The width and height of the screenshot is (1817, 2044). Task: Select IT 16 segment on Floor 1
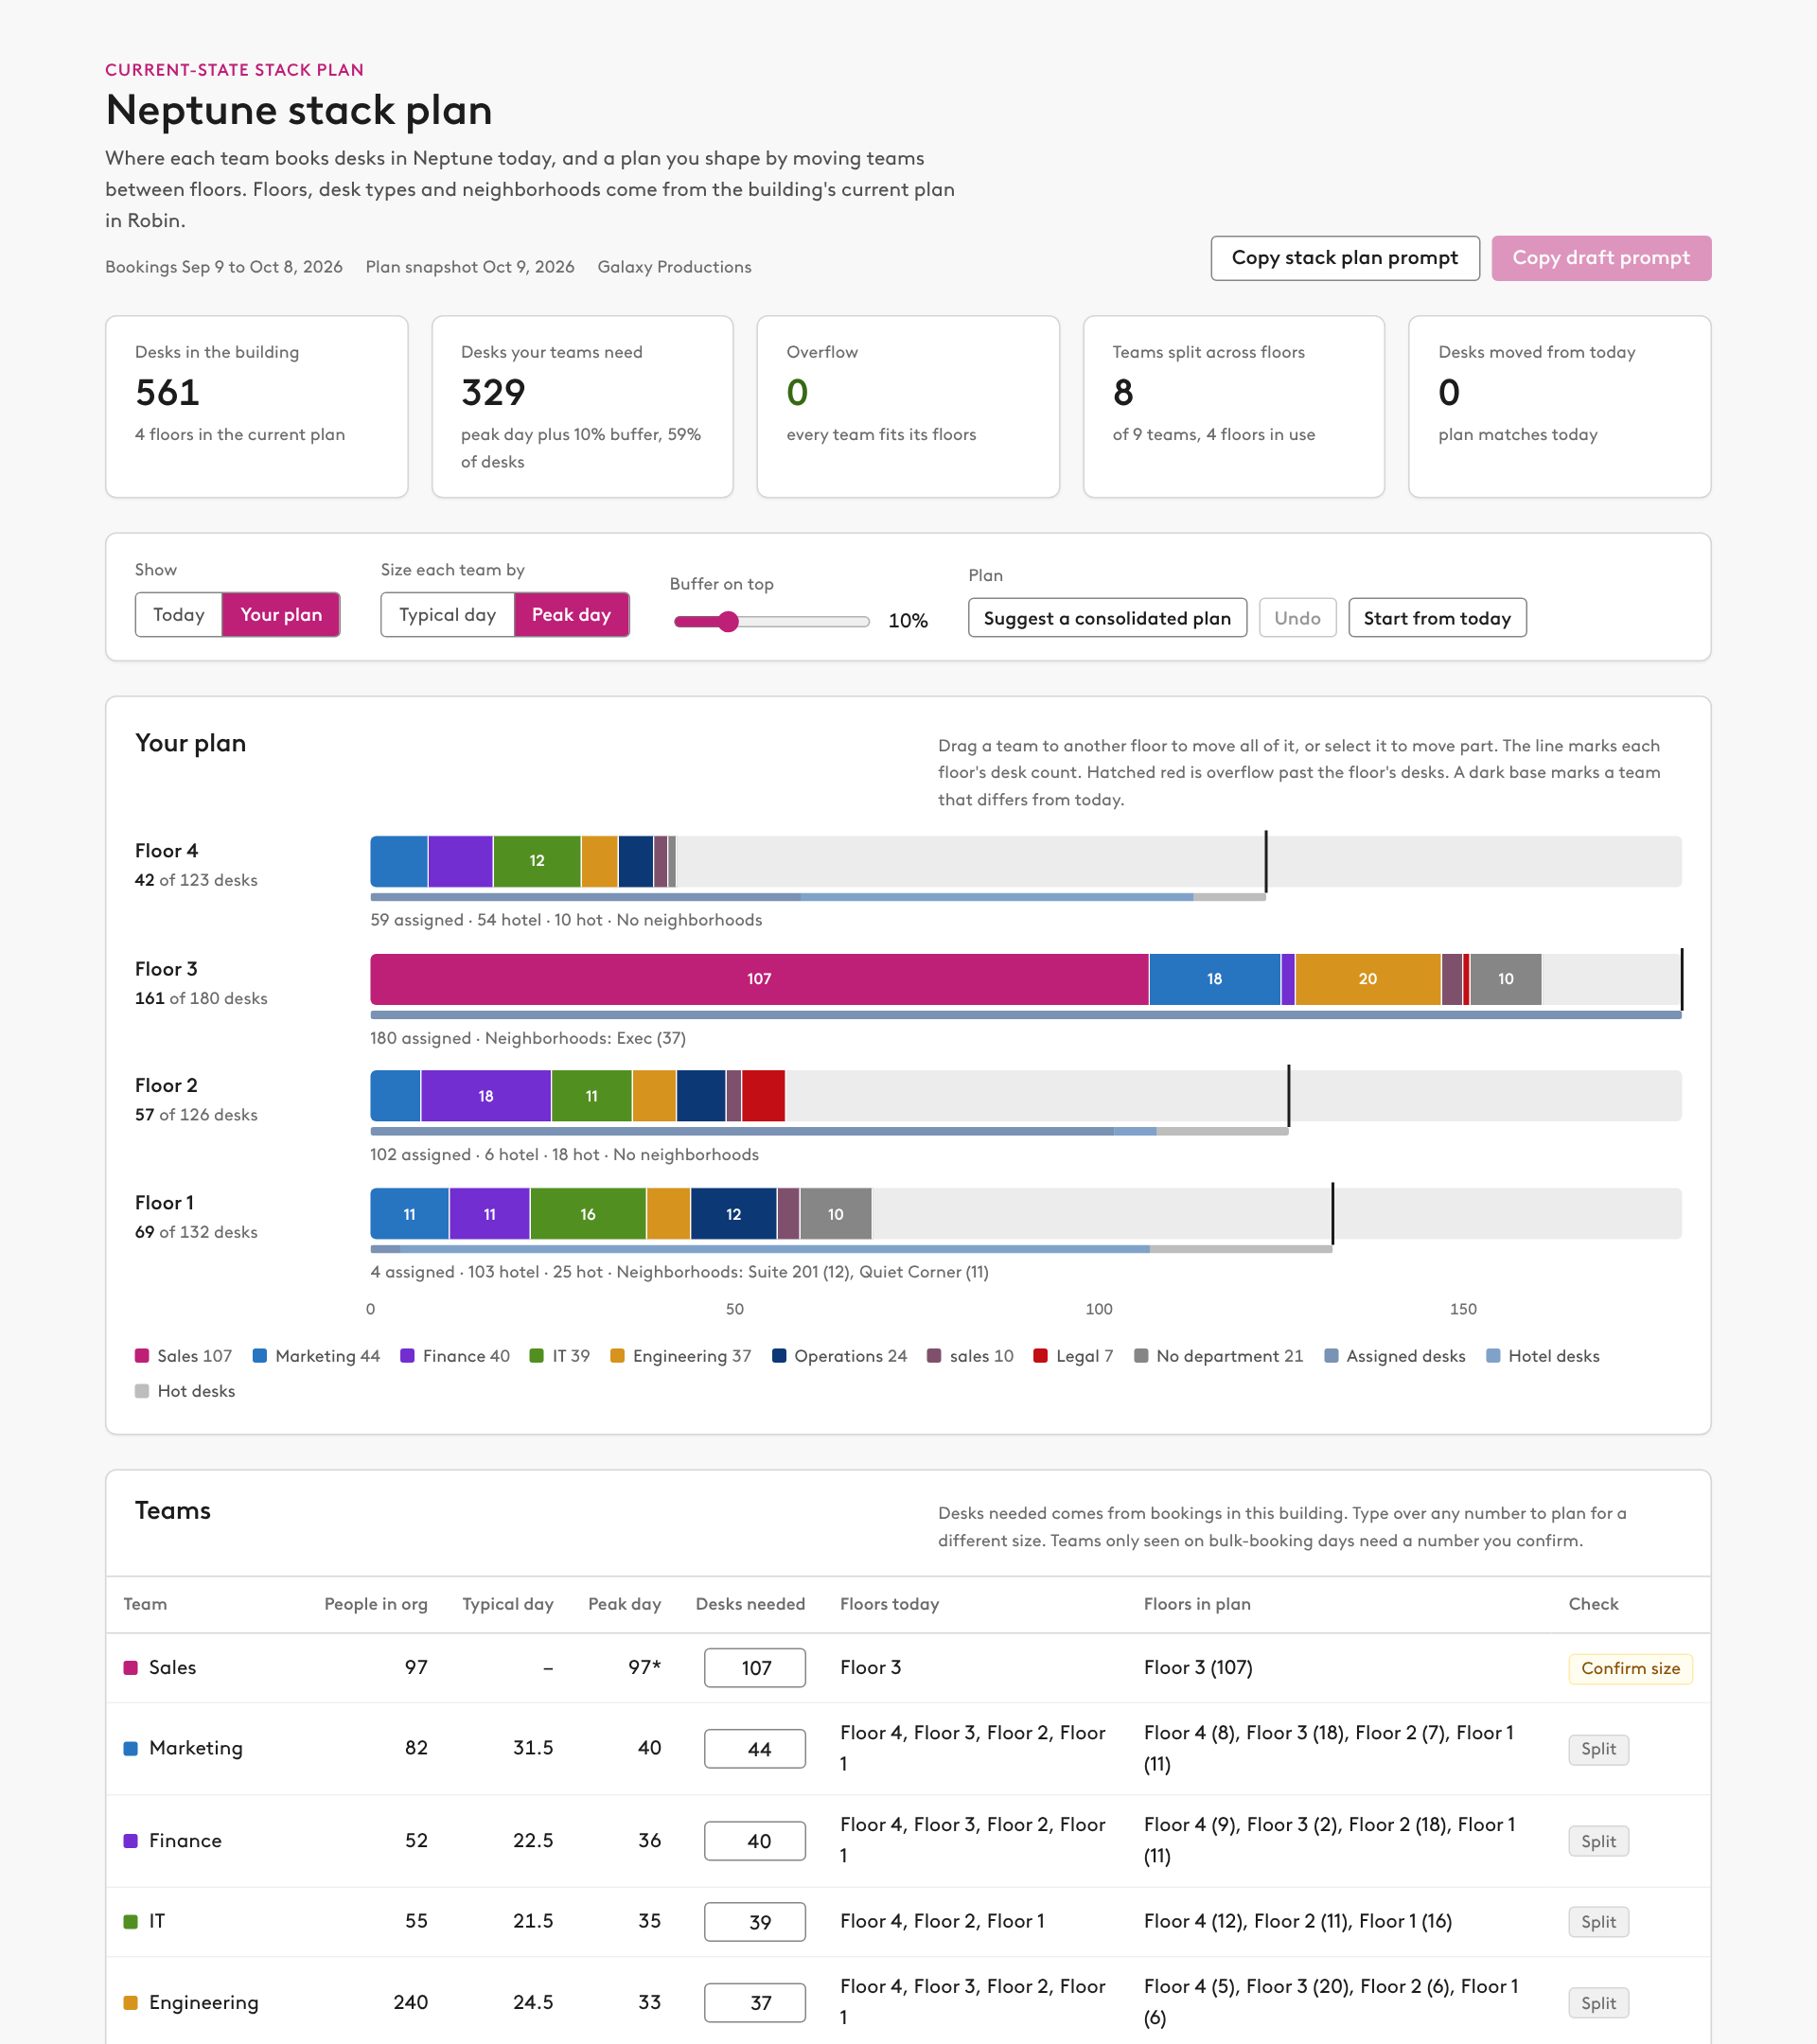(588, 1214)
